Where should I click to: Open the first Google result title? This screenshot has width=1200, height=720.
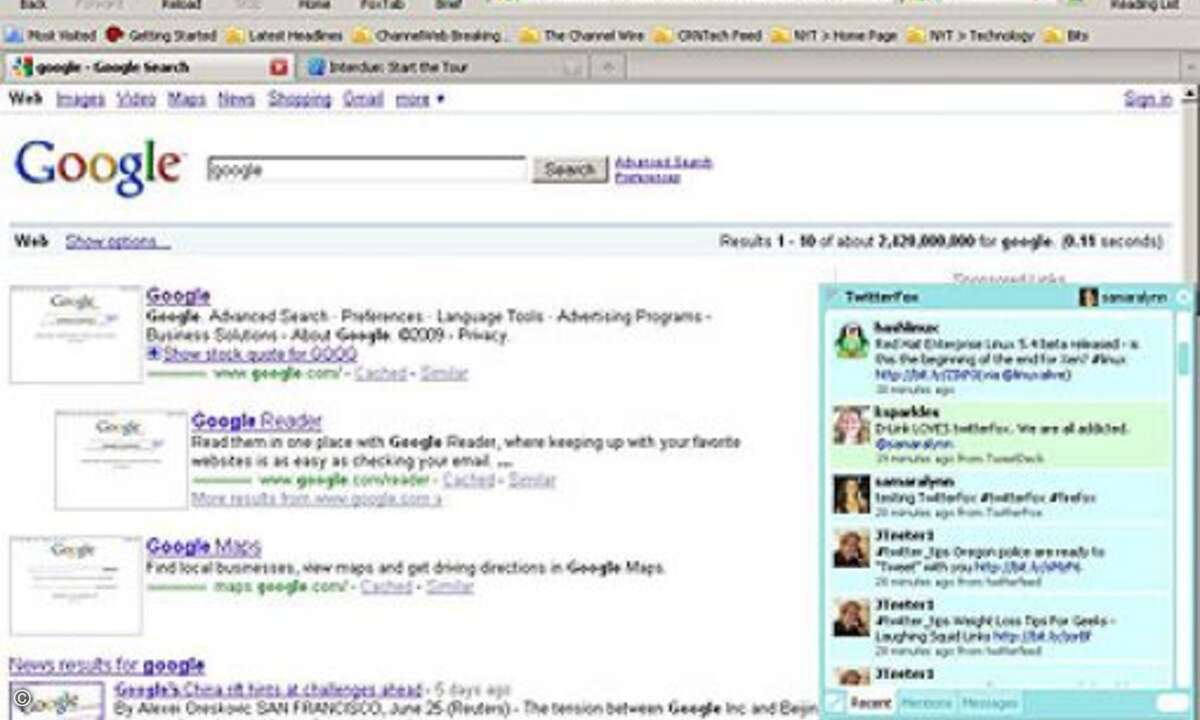pyautogui.click(x=178, y=296)
